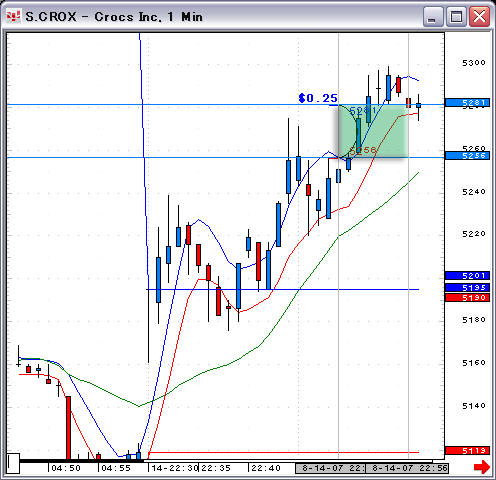Click the $0.25 measurement label
The height and width of the screenshot is (480, 496).
[318, 98]
